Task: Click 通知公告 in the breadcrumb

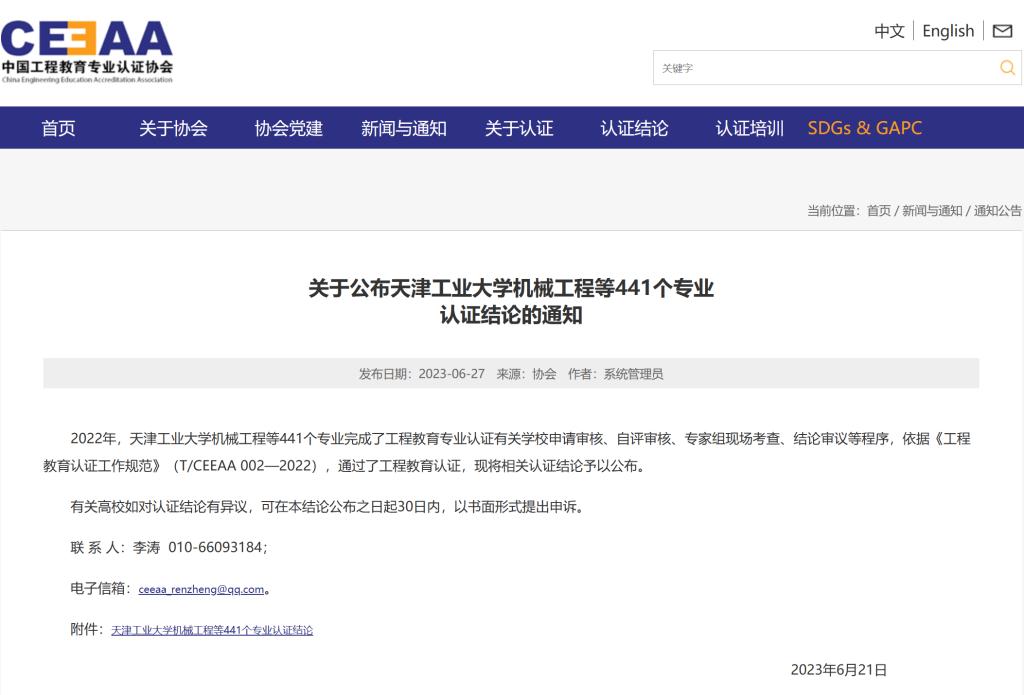Action: coord(997,211)
